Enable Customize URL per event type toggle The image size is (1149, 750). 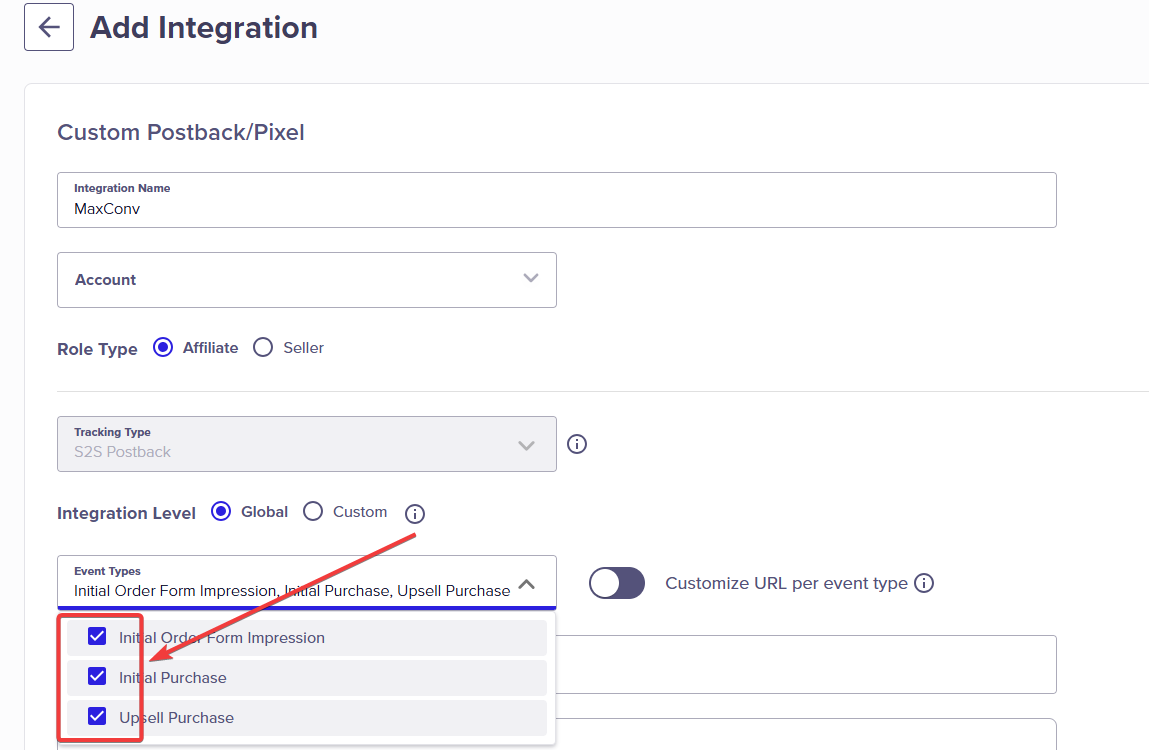click(617, 584)
